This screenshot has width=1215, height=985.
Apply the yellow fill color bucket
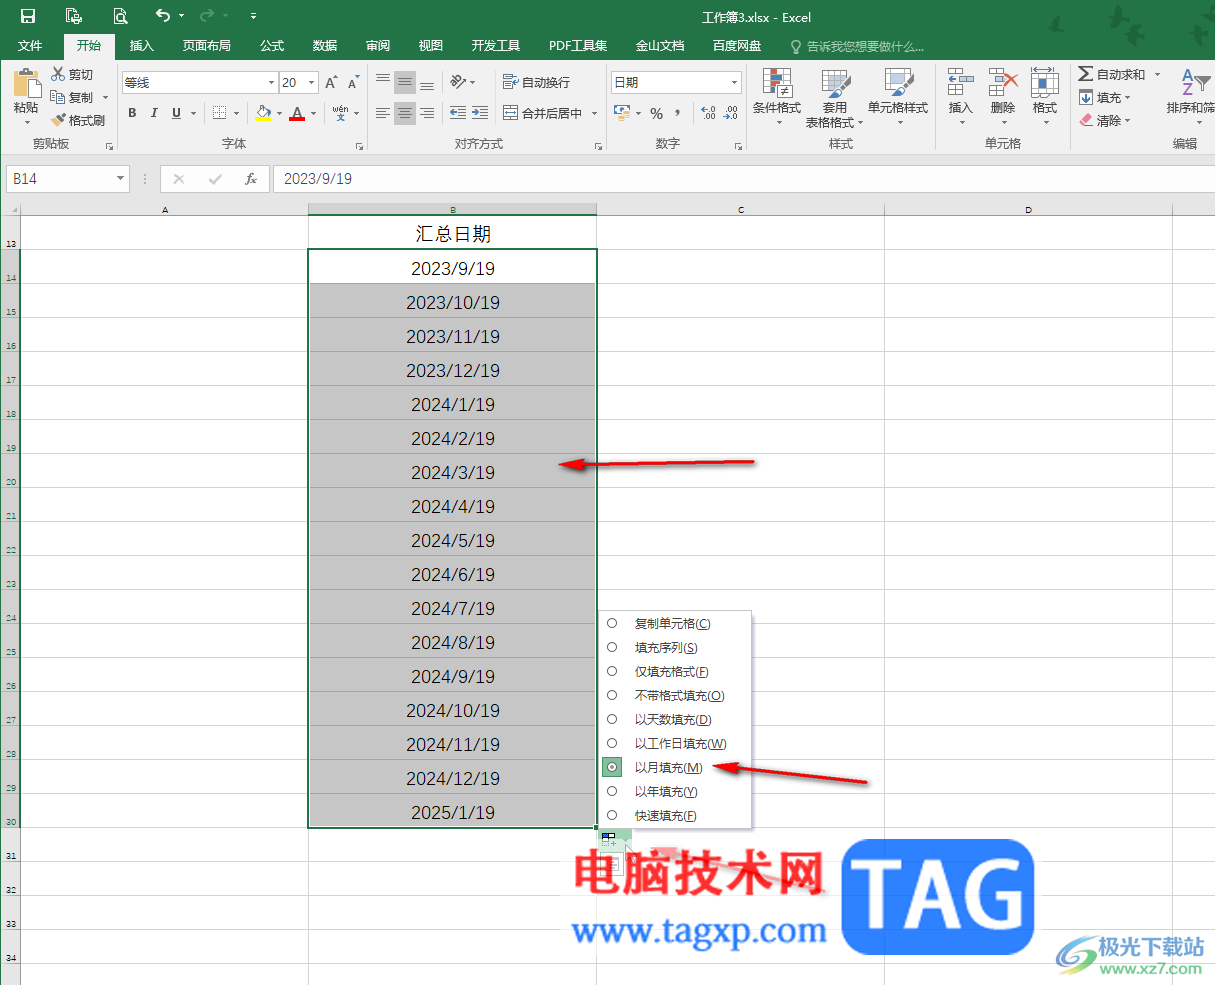pyautogui.click(x=263, y=113)
